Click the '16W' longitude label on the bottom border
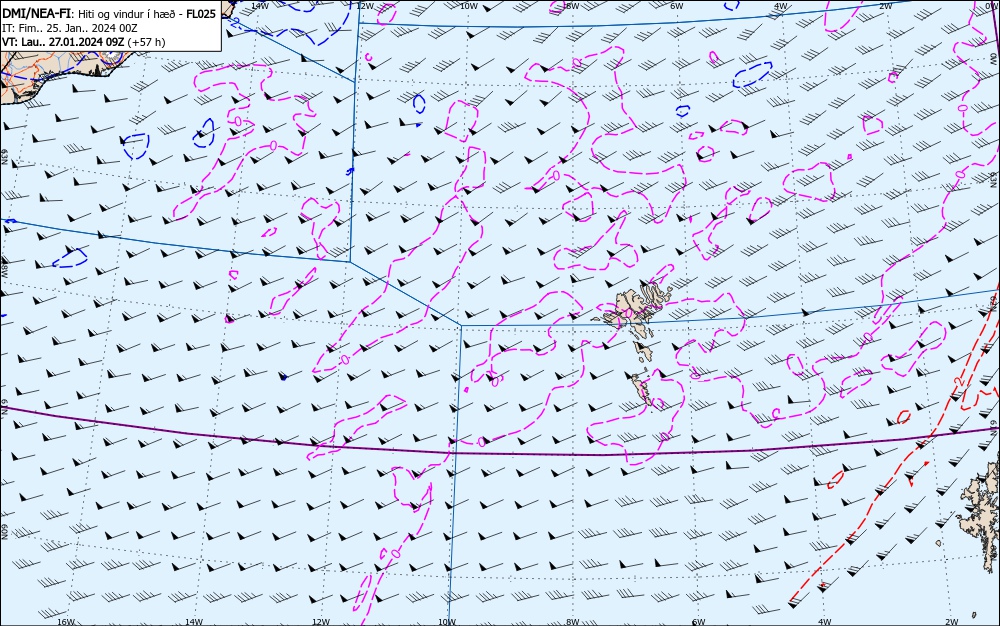This screenshot has width=1000, height=626. [x=66, y=622]
